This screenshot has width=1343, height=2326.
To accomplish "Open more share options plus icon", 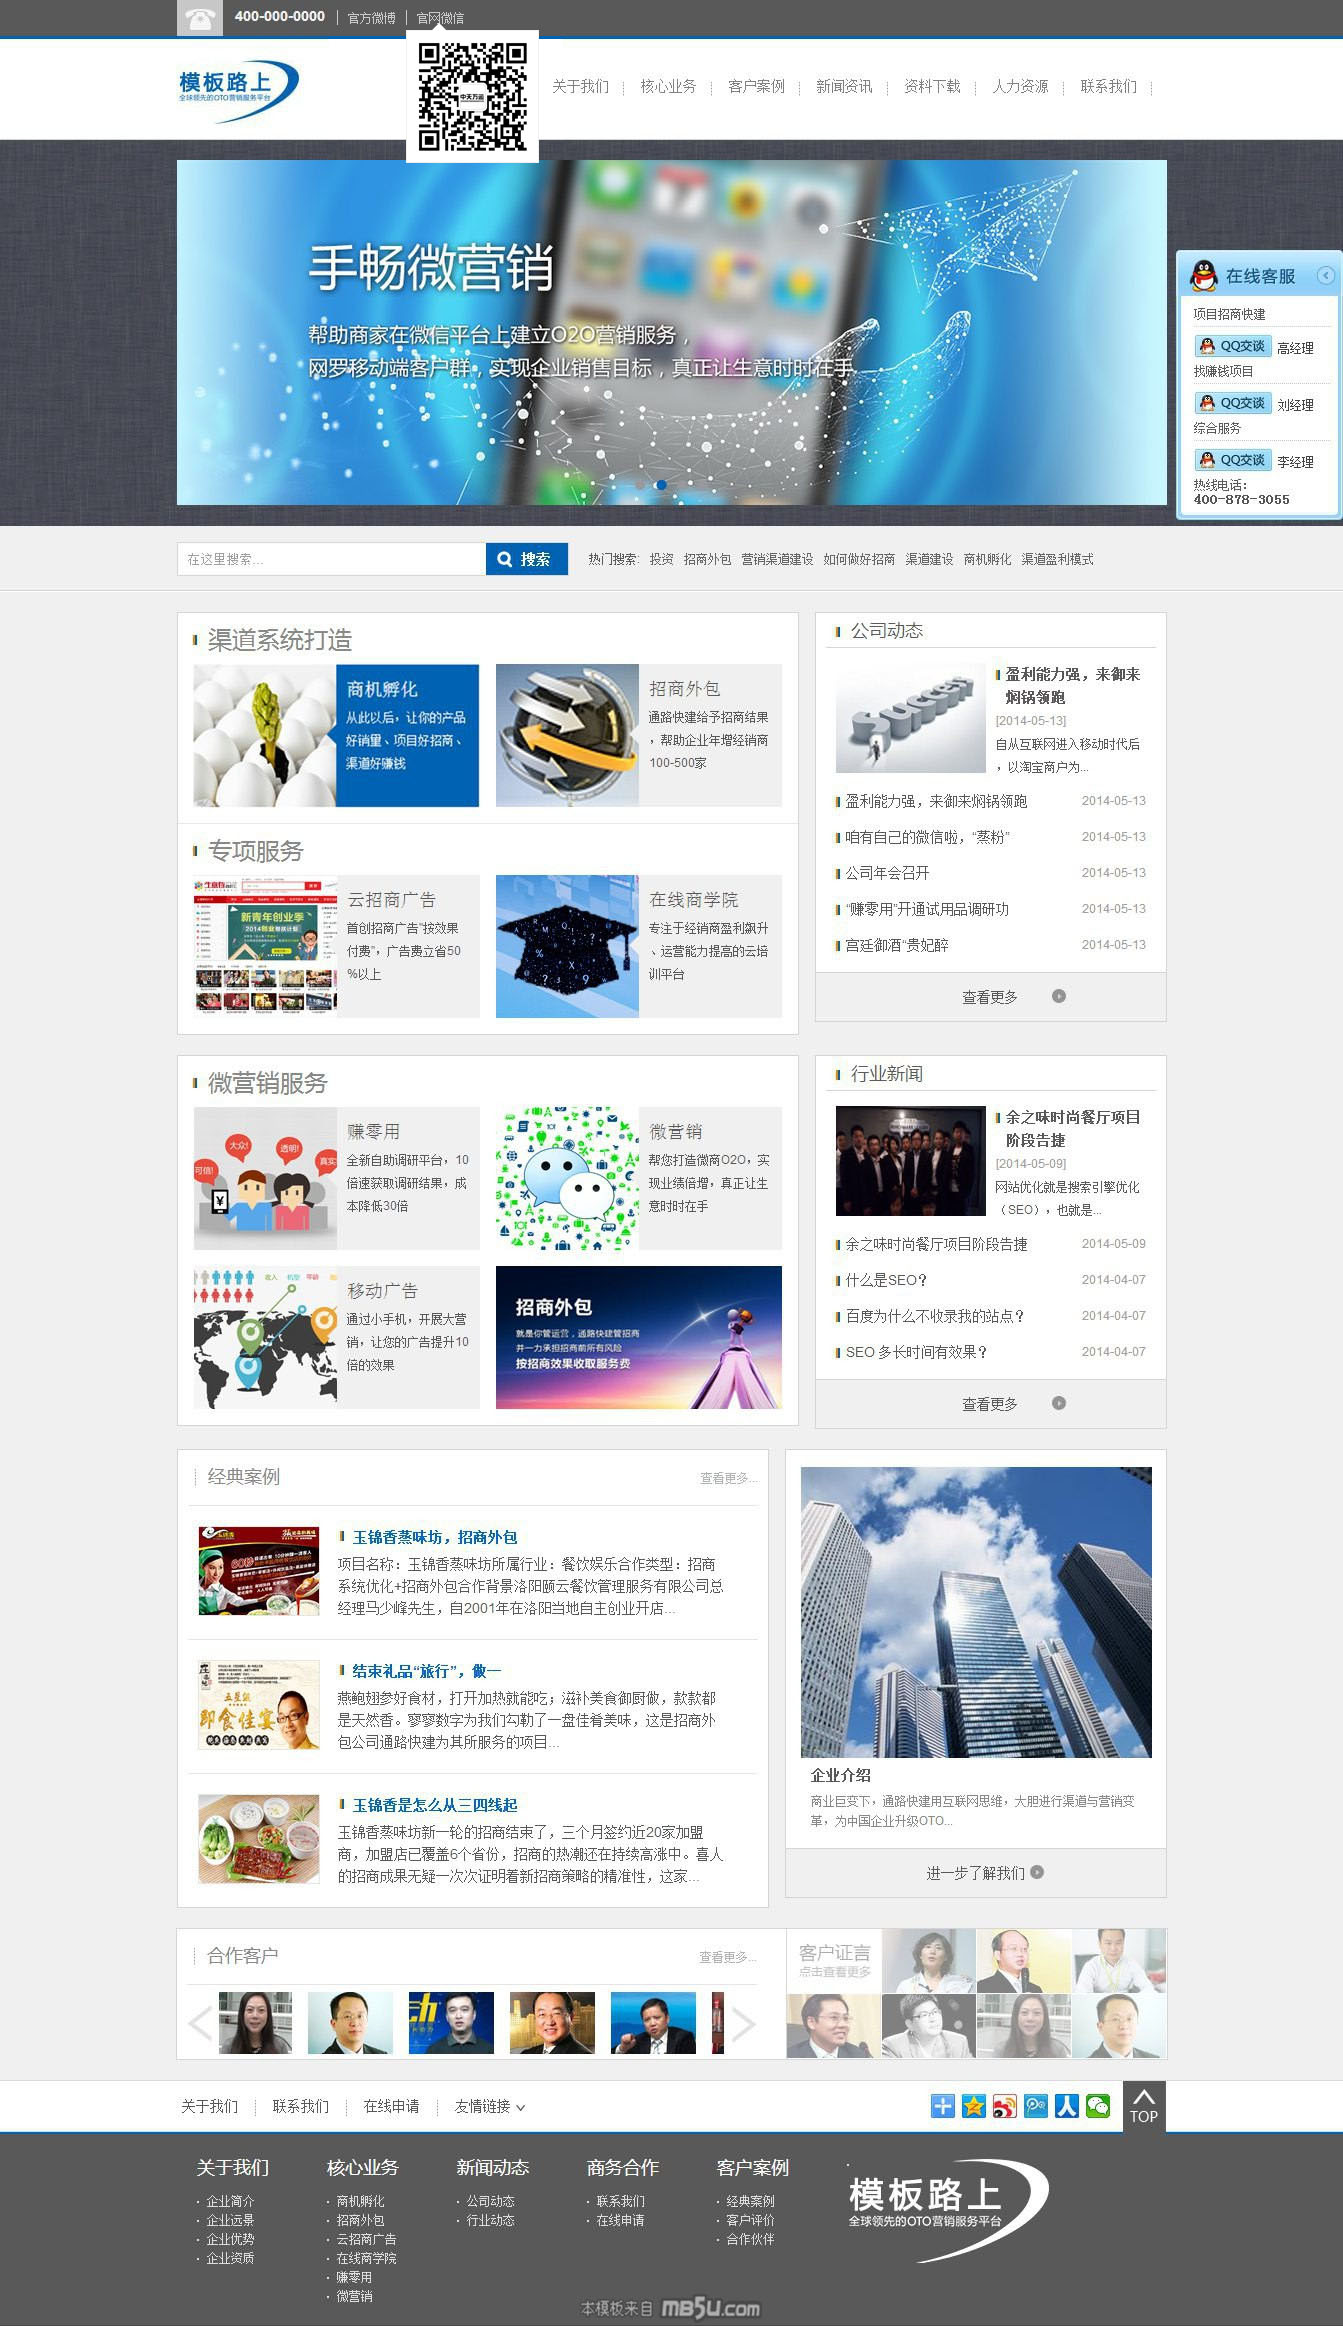I will pos(942,2106).
